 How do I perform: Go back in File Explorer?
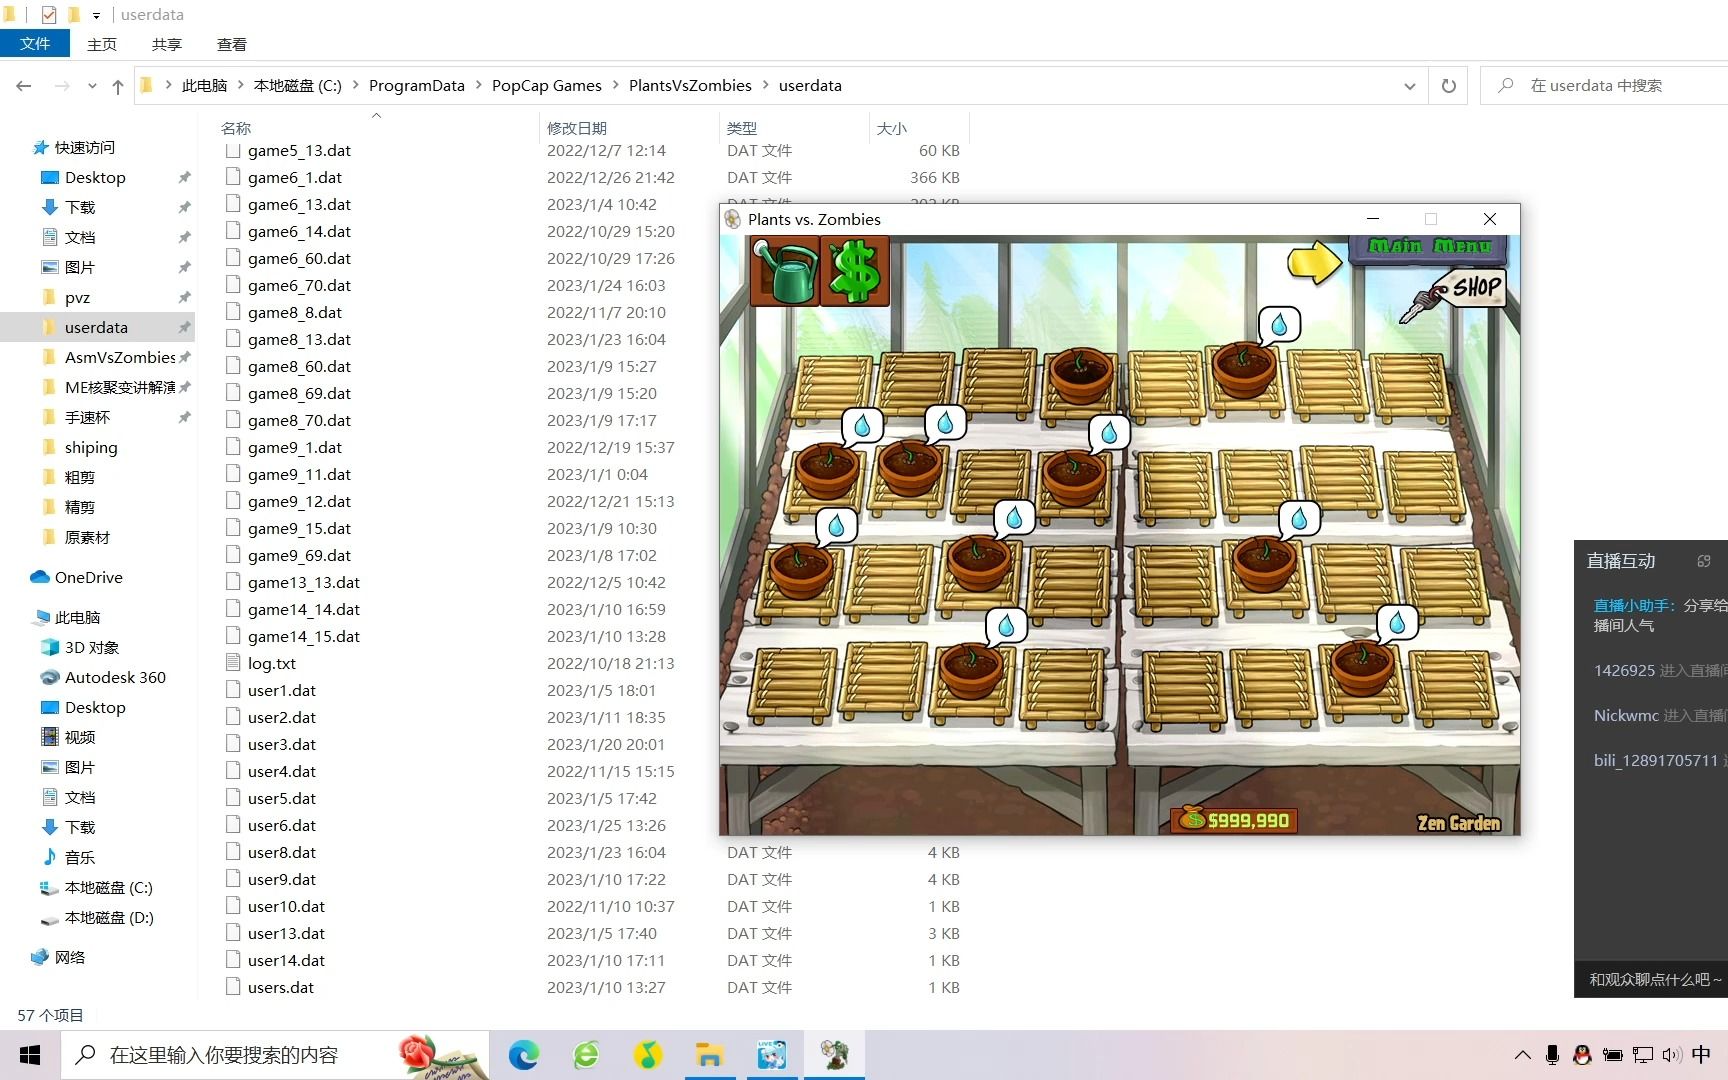click(x=24, y=86)
